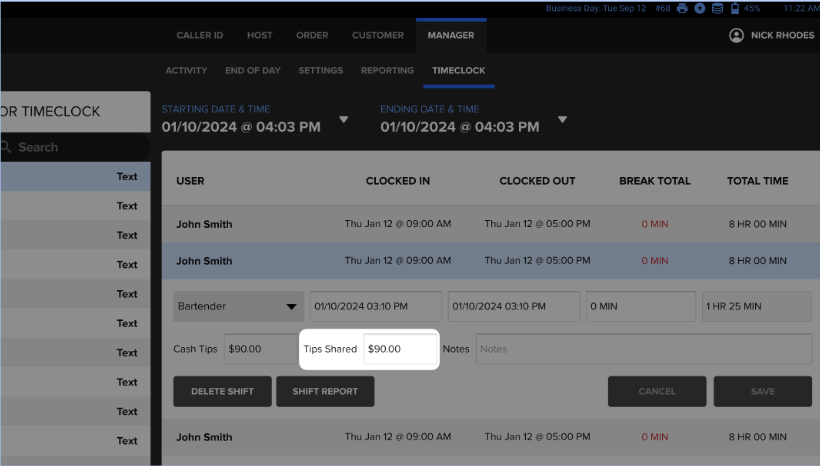Click the database icon in status bar
Image resolution: width=820 pixels, height=466 pixels.
(x=718, y=8)
